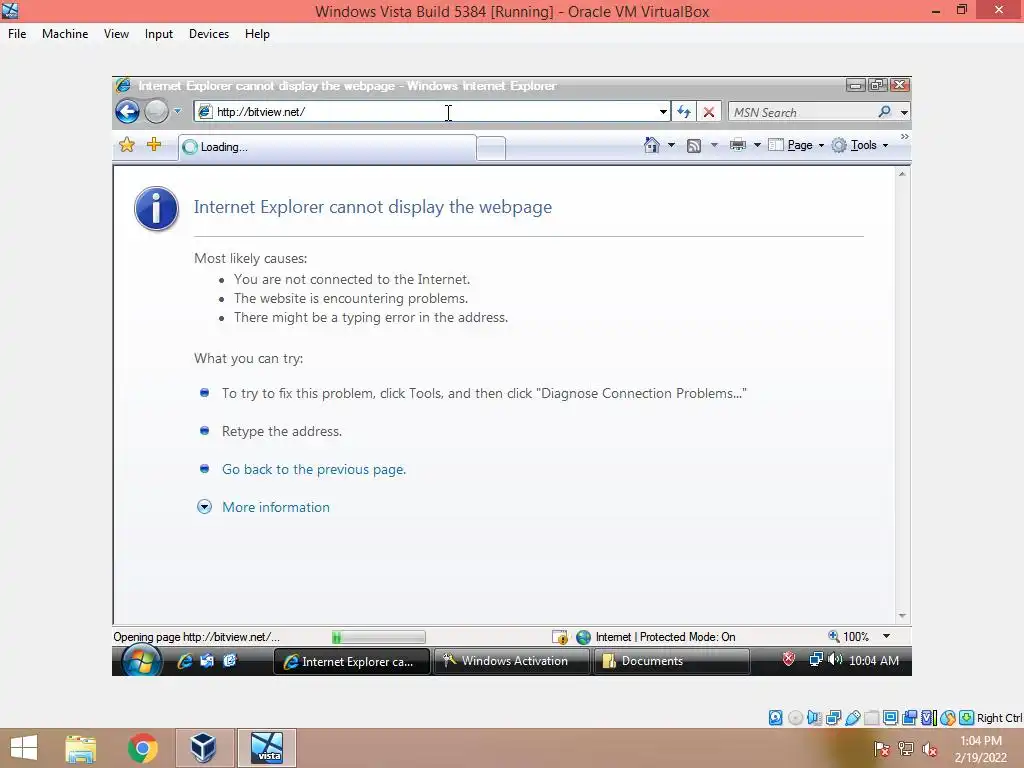Open the zoom level dropdown arrow
1024x768 pixels.
[886, 636]
